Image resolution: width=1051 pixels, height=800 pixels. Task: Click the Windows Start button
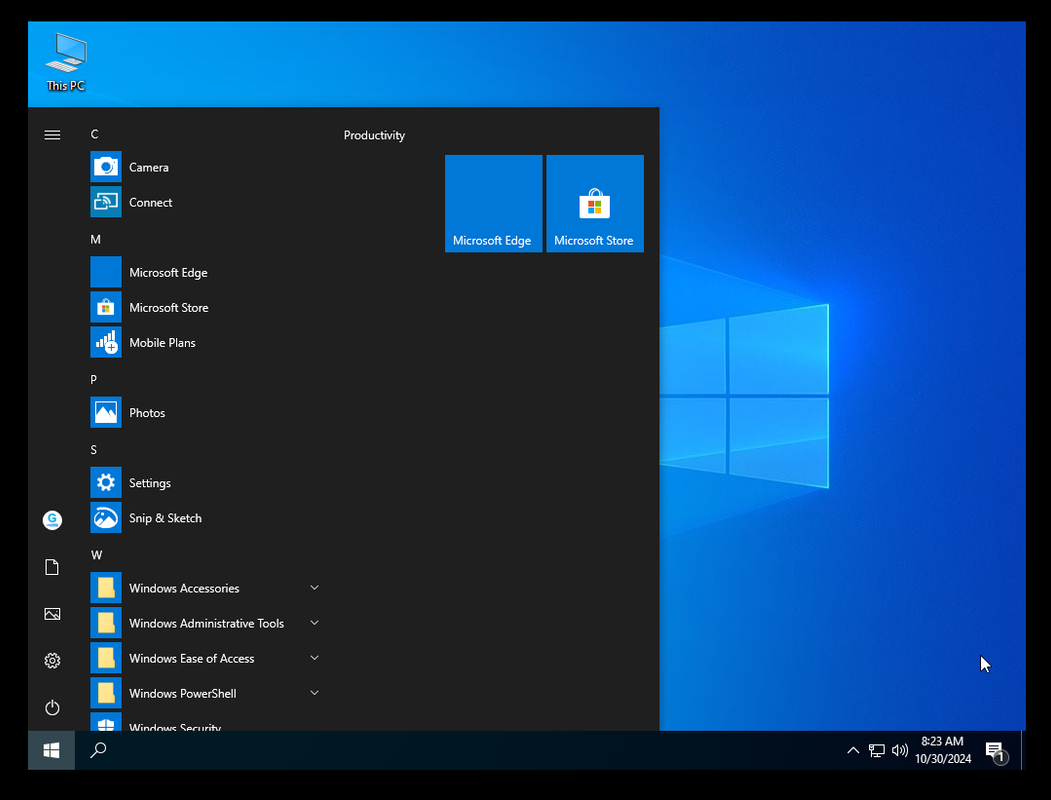(52, 750)
